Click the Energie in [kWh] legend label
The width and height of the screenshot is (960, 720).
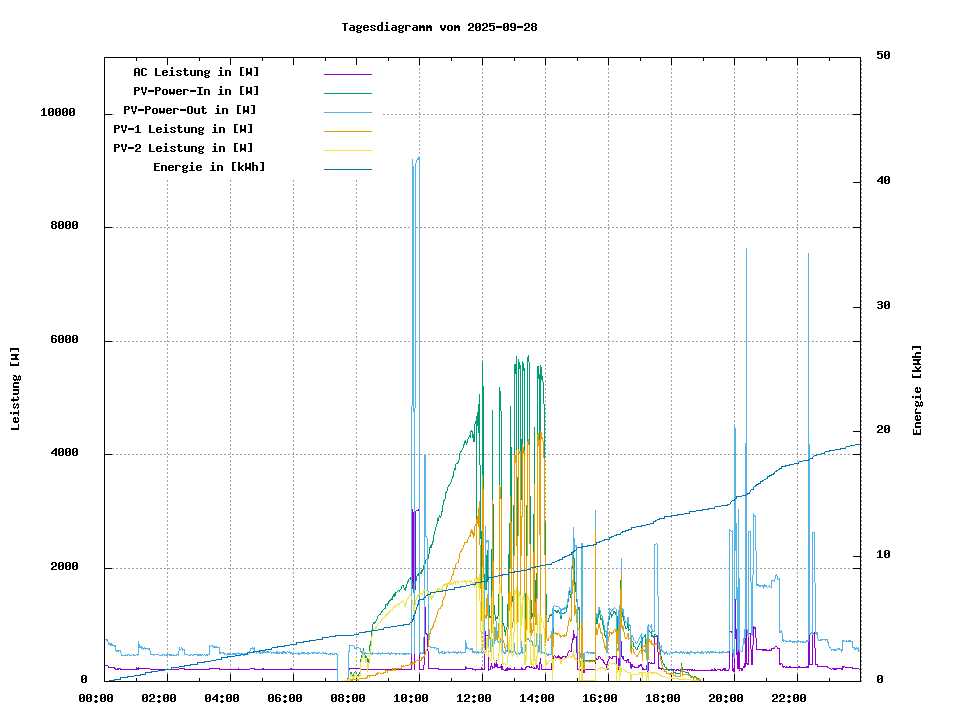[209, 167]
